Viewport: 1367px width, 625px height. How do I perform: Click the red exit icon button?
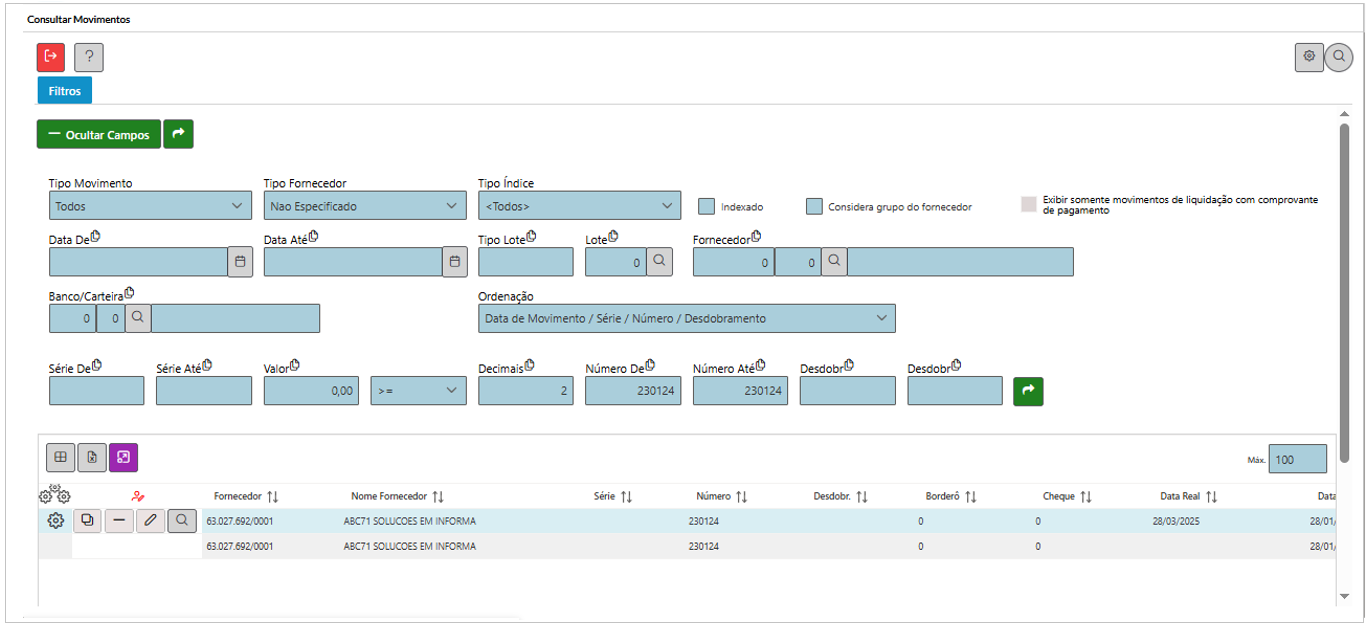pos(51,57)
